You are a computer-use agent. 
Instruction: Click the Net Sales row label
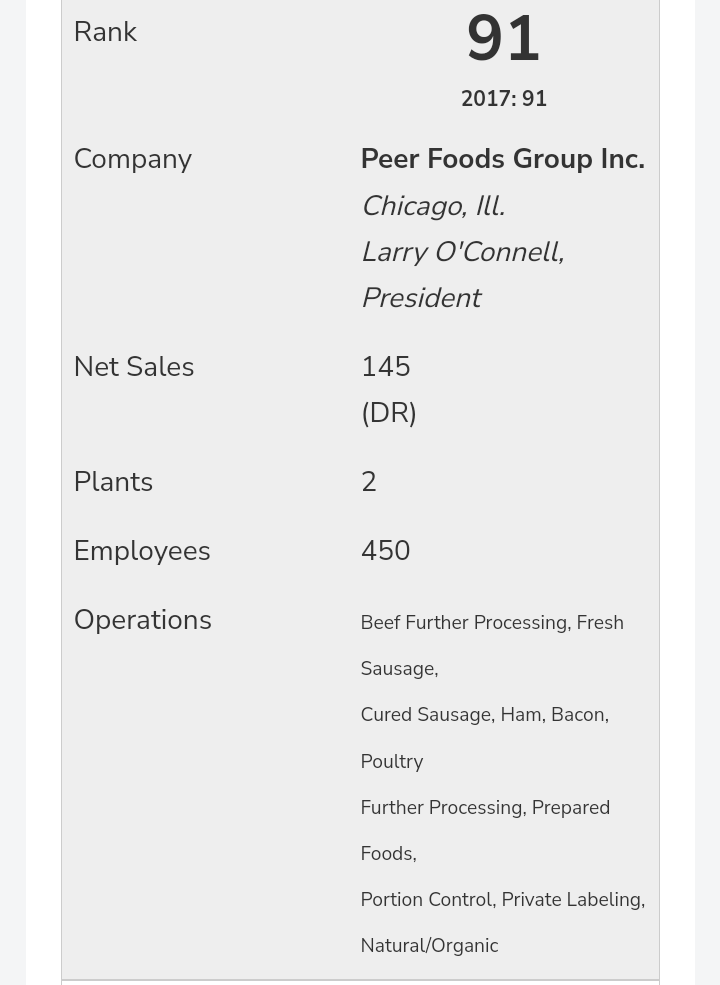133,367
